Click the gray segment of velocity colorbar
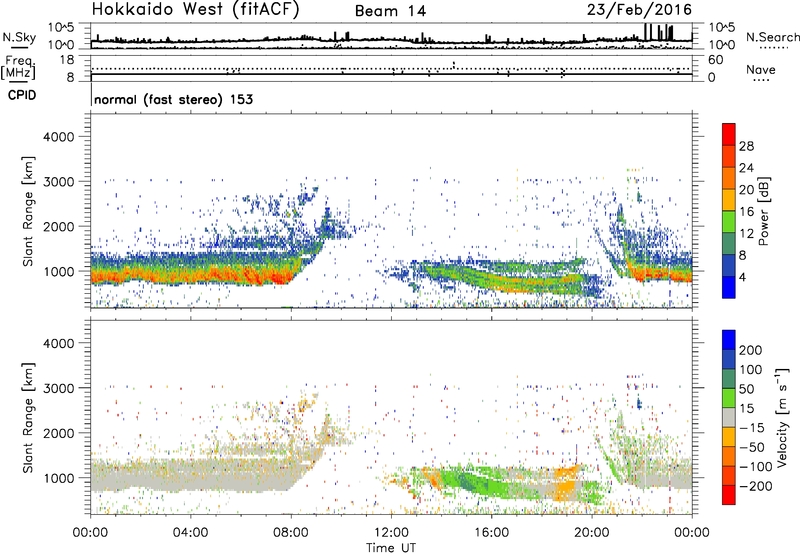The width and height of the screenshot is (800, 554). coord(729,418)
